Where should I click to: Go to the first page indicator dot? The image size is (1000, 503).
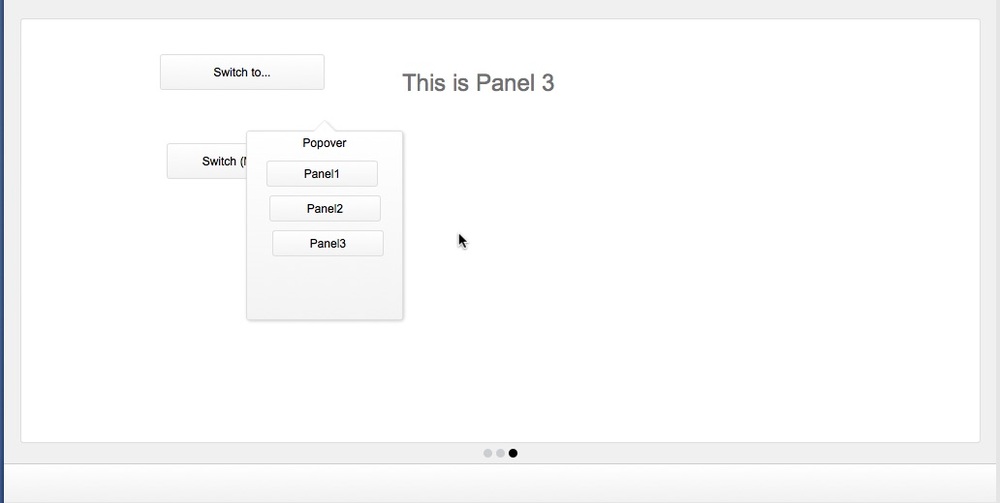click(488, 453)
